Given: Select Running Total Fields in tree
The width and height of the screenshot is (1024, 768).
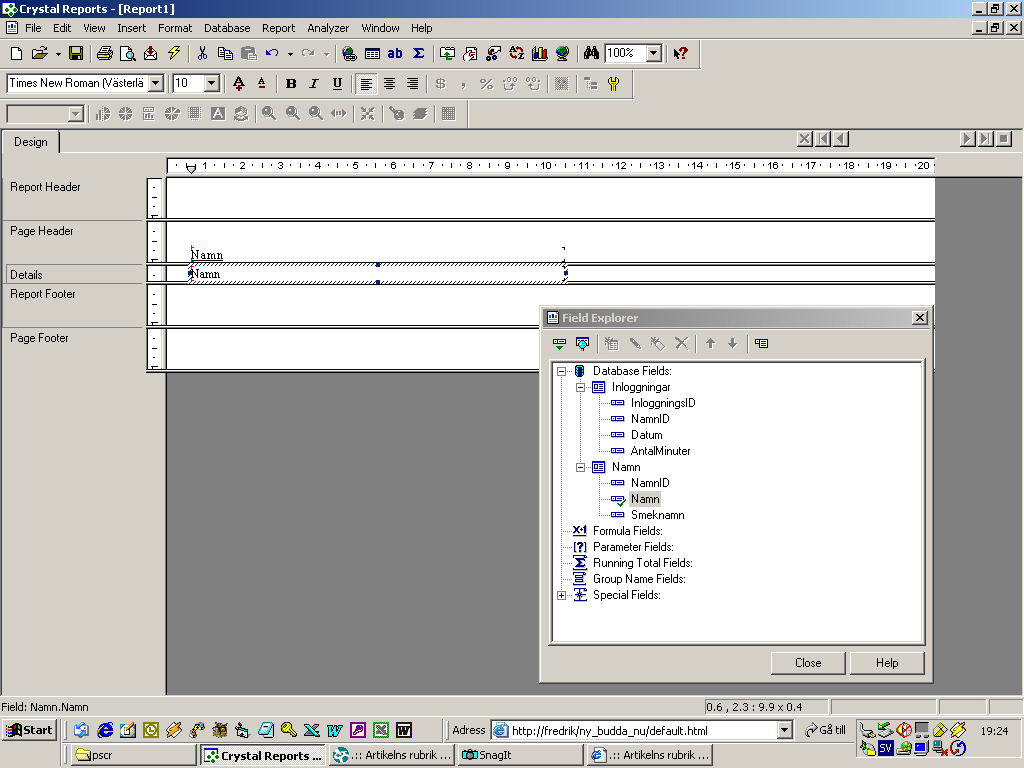Looking at the screenshot, I should [x=643, y=563].
